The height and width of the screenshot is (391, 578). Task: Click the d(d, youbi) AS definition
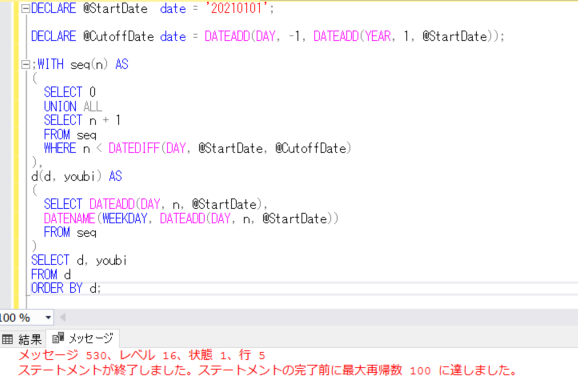click(77, 177)
